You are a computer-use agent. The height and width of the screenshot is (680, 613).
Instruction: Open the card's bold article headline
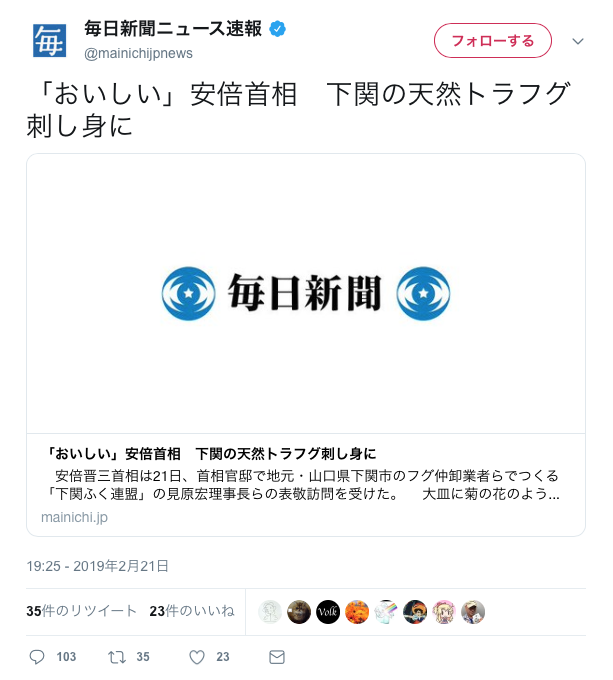(x=211, y=454)
